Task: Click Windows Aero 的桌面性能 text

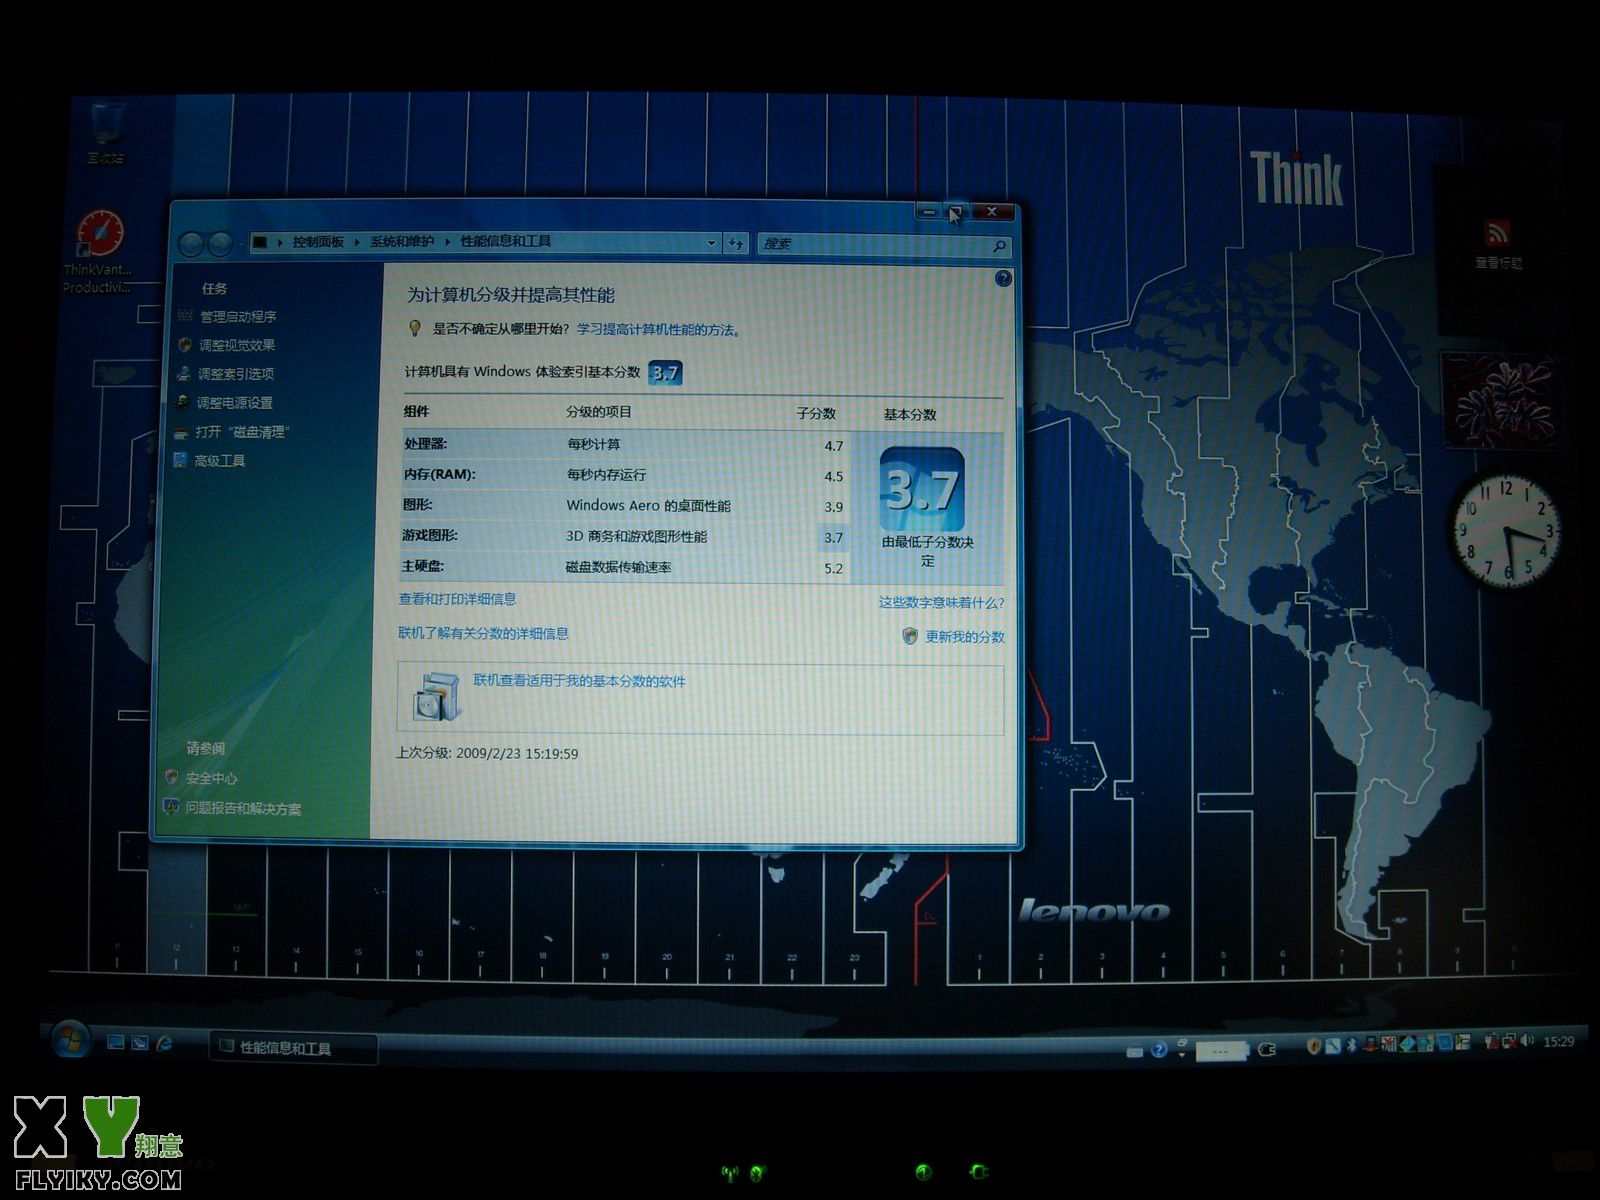Action: click(x=648, y=506)
